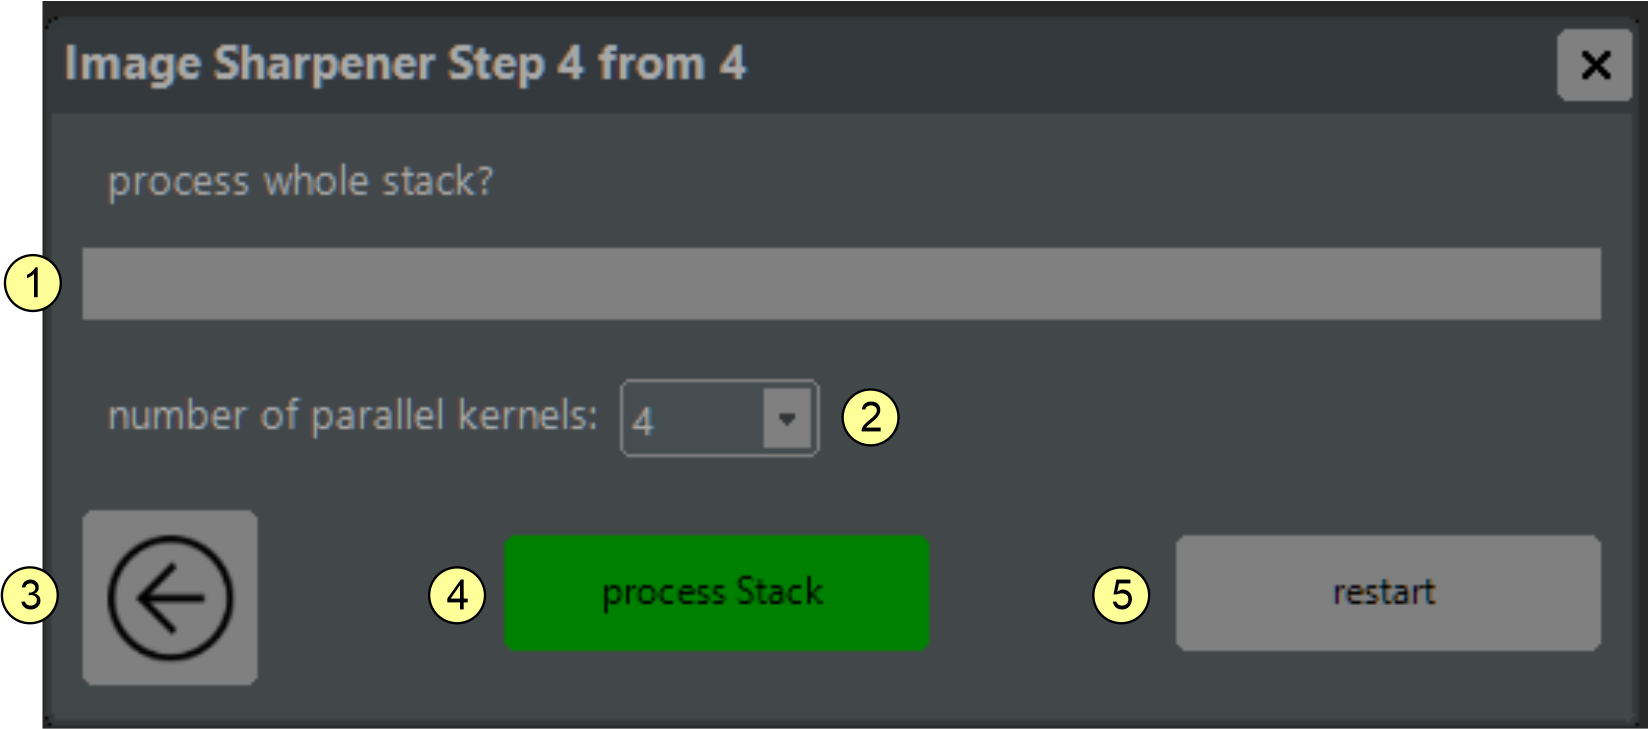The width and height of the screenshot is (1649, 729).
Task: Click the gray stack progress bar
Action: point(841,284)
